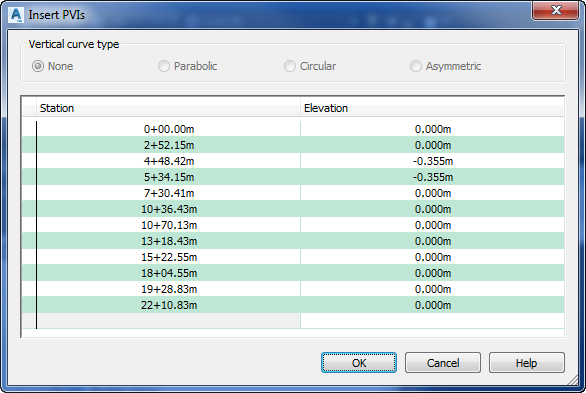Pick the Asymmetric curve type radio
The height and width of the screenshot is (393, 586).
point(445,66)
